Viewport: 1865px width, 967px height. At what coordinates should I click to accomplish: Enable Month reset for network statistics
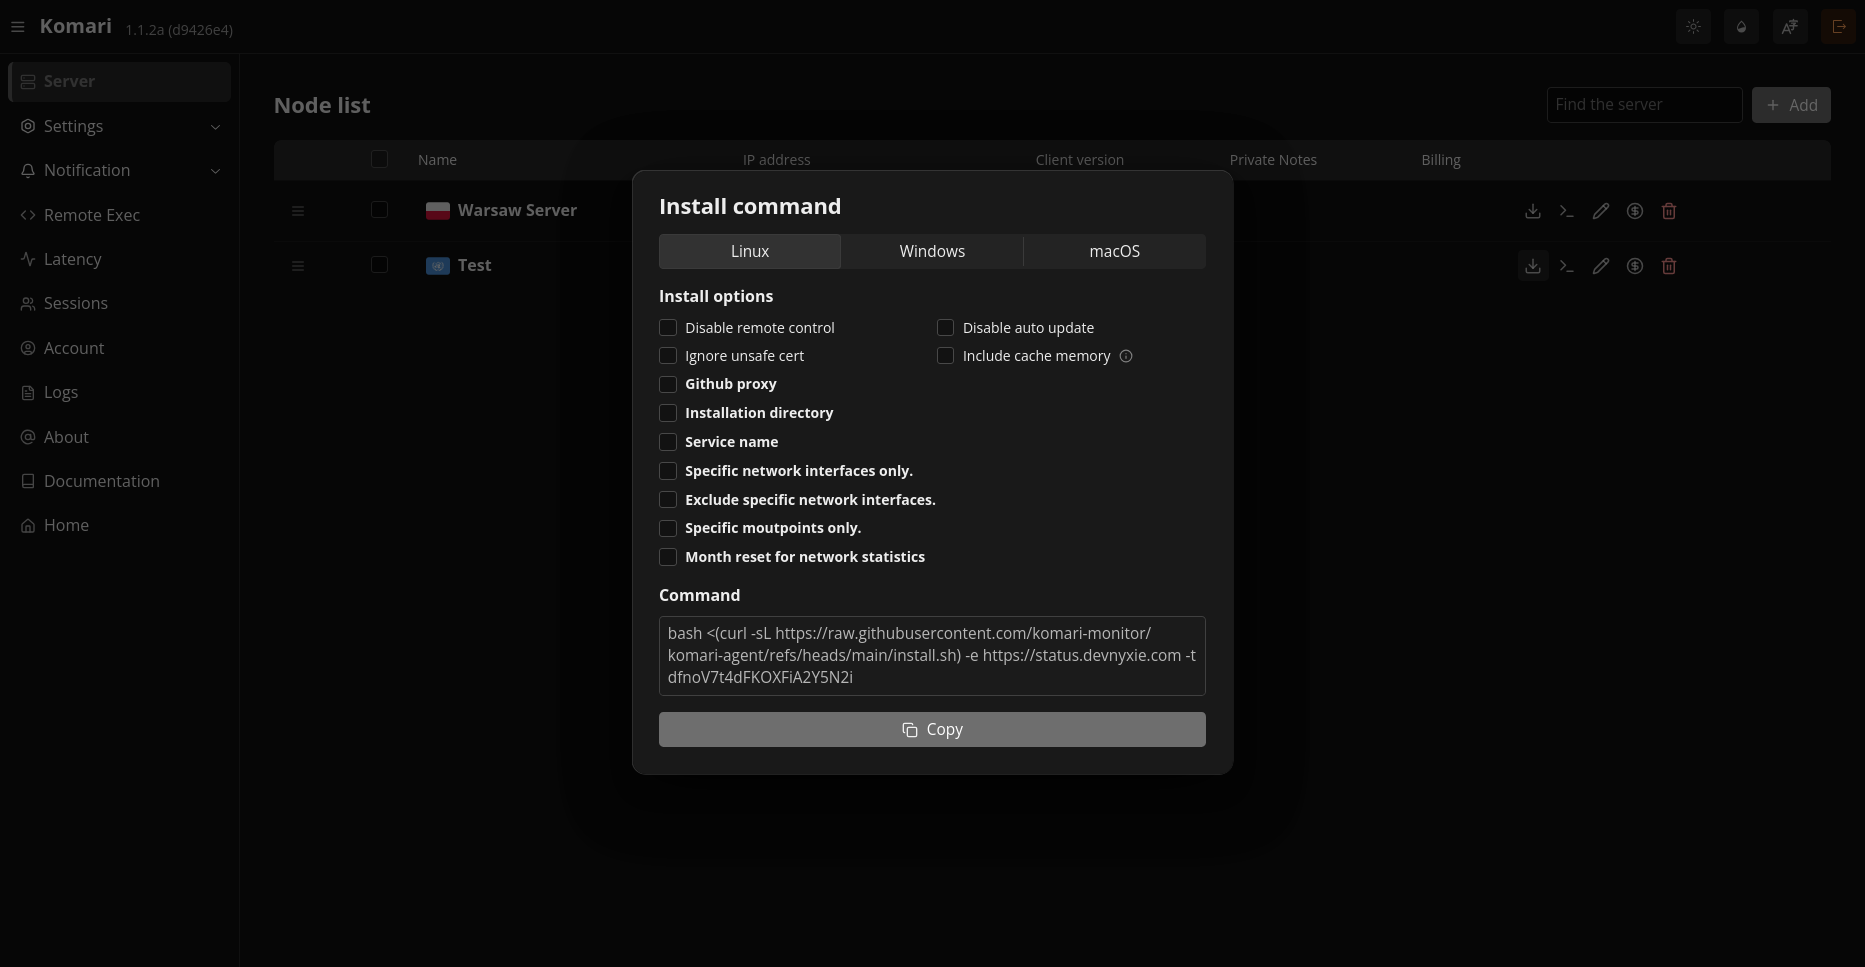point(668,557)
